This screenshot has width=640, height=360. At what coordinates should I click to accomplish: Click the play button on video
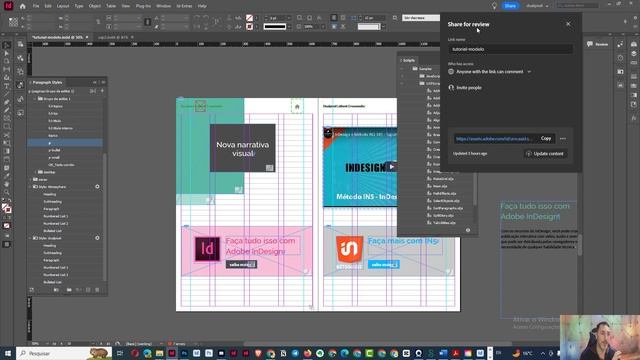click(x=391, y=167)
